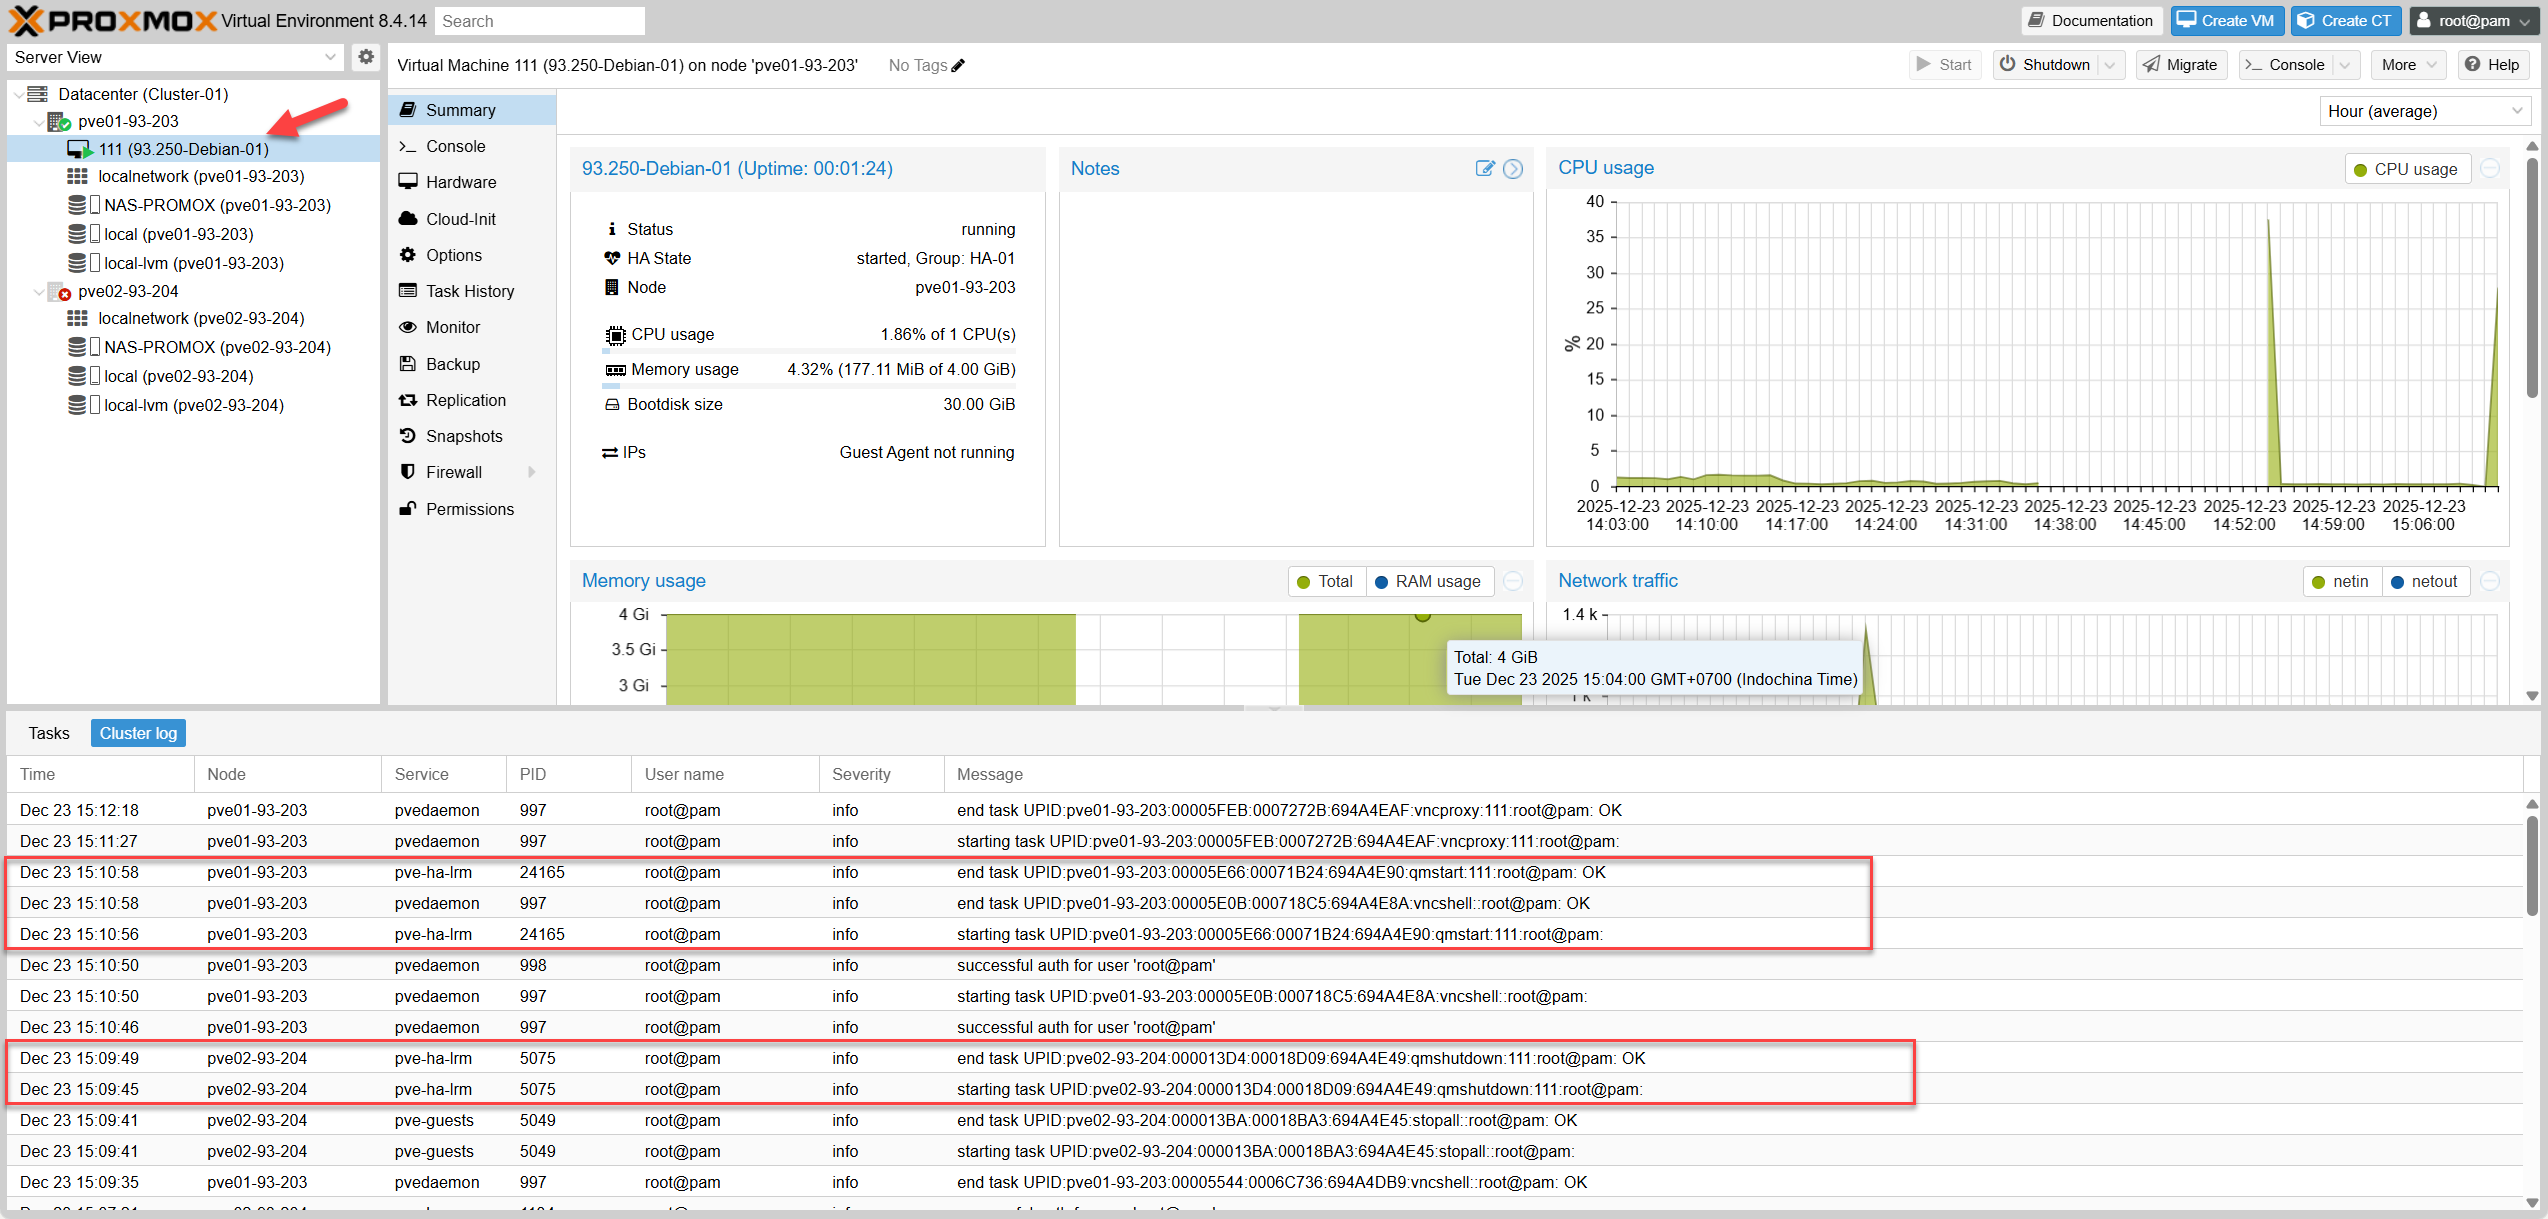Open the Replication section
Viewport: 2548px width, 1219px height.
pyautogui.click(x=465, y=400)
